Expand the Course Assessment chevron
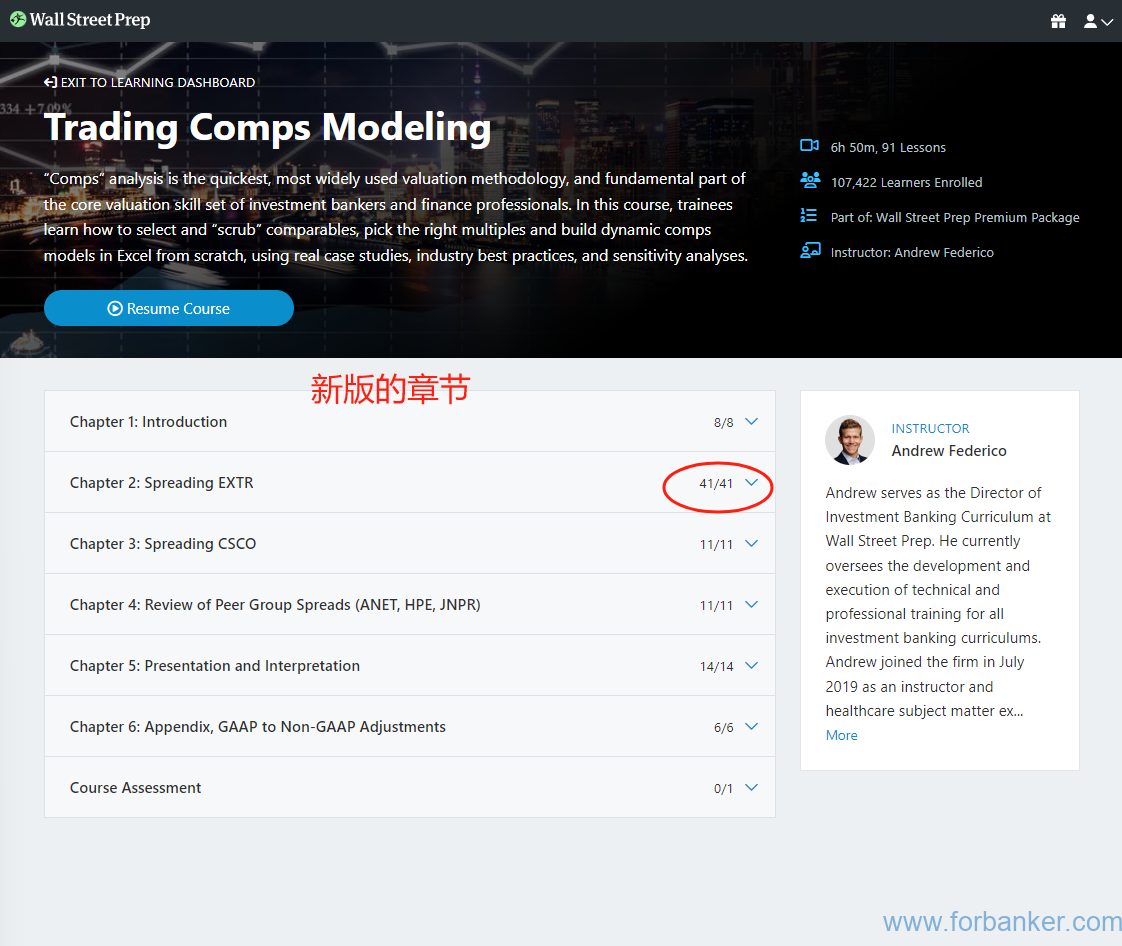 coord(751,787)
